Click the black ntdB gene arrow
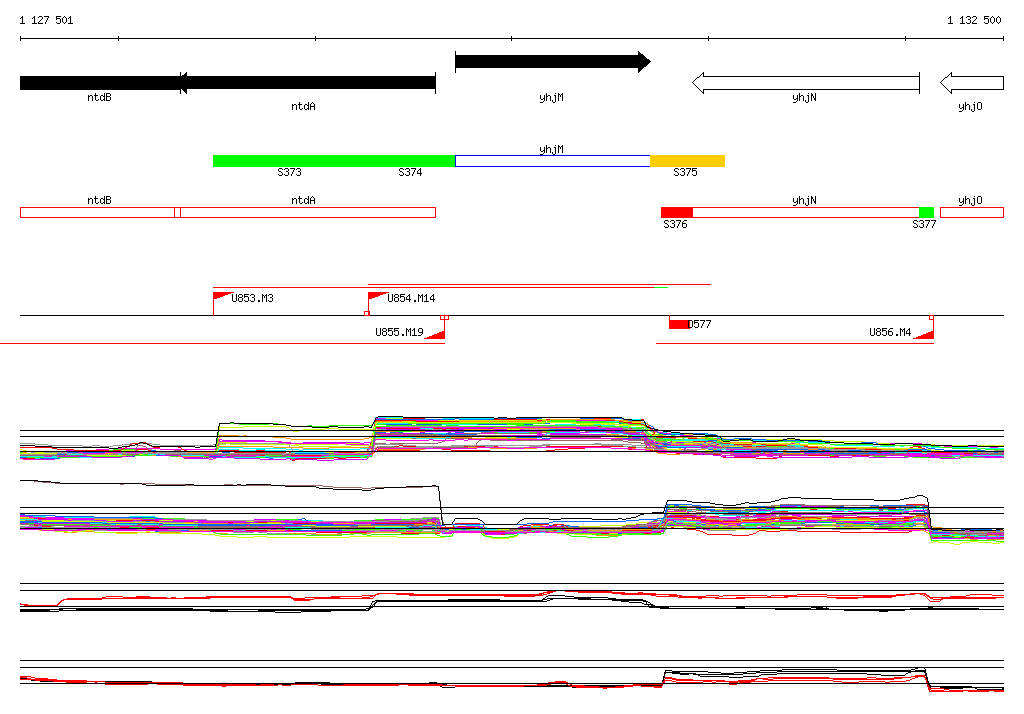Viewport: 1024px width, 714px height. point(99,83)
